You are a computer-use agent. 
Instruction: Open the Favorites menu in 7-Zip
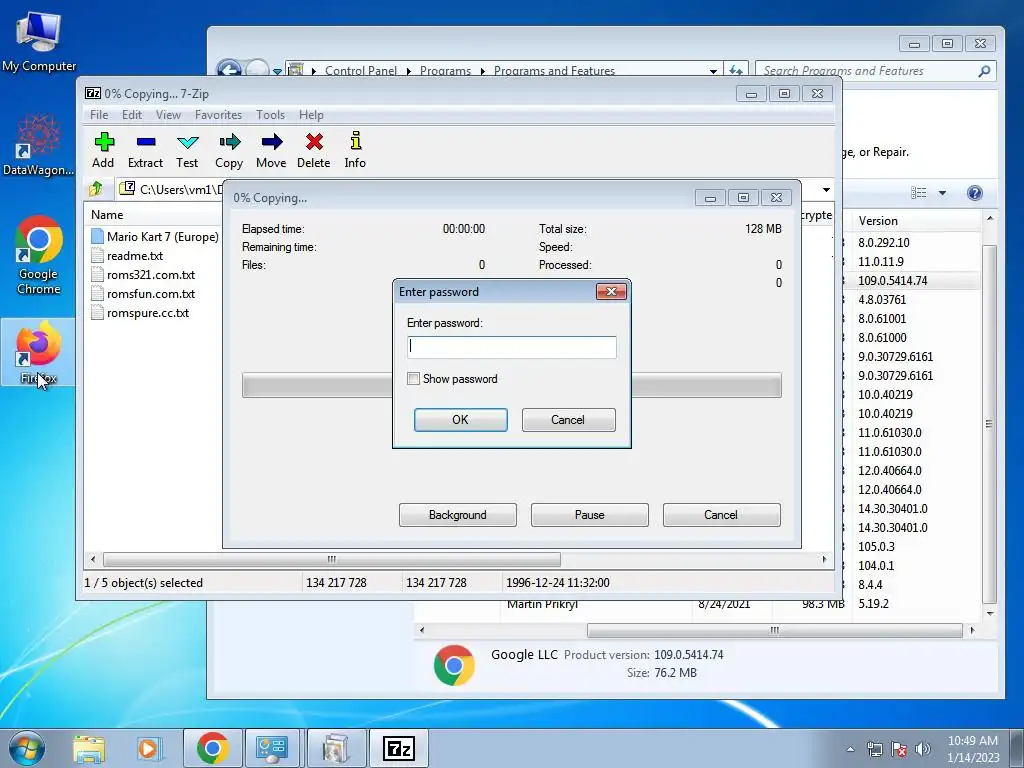(x=218, y=115)
